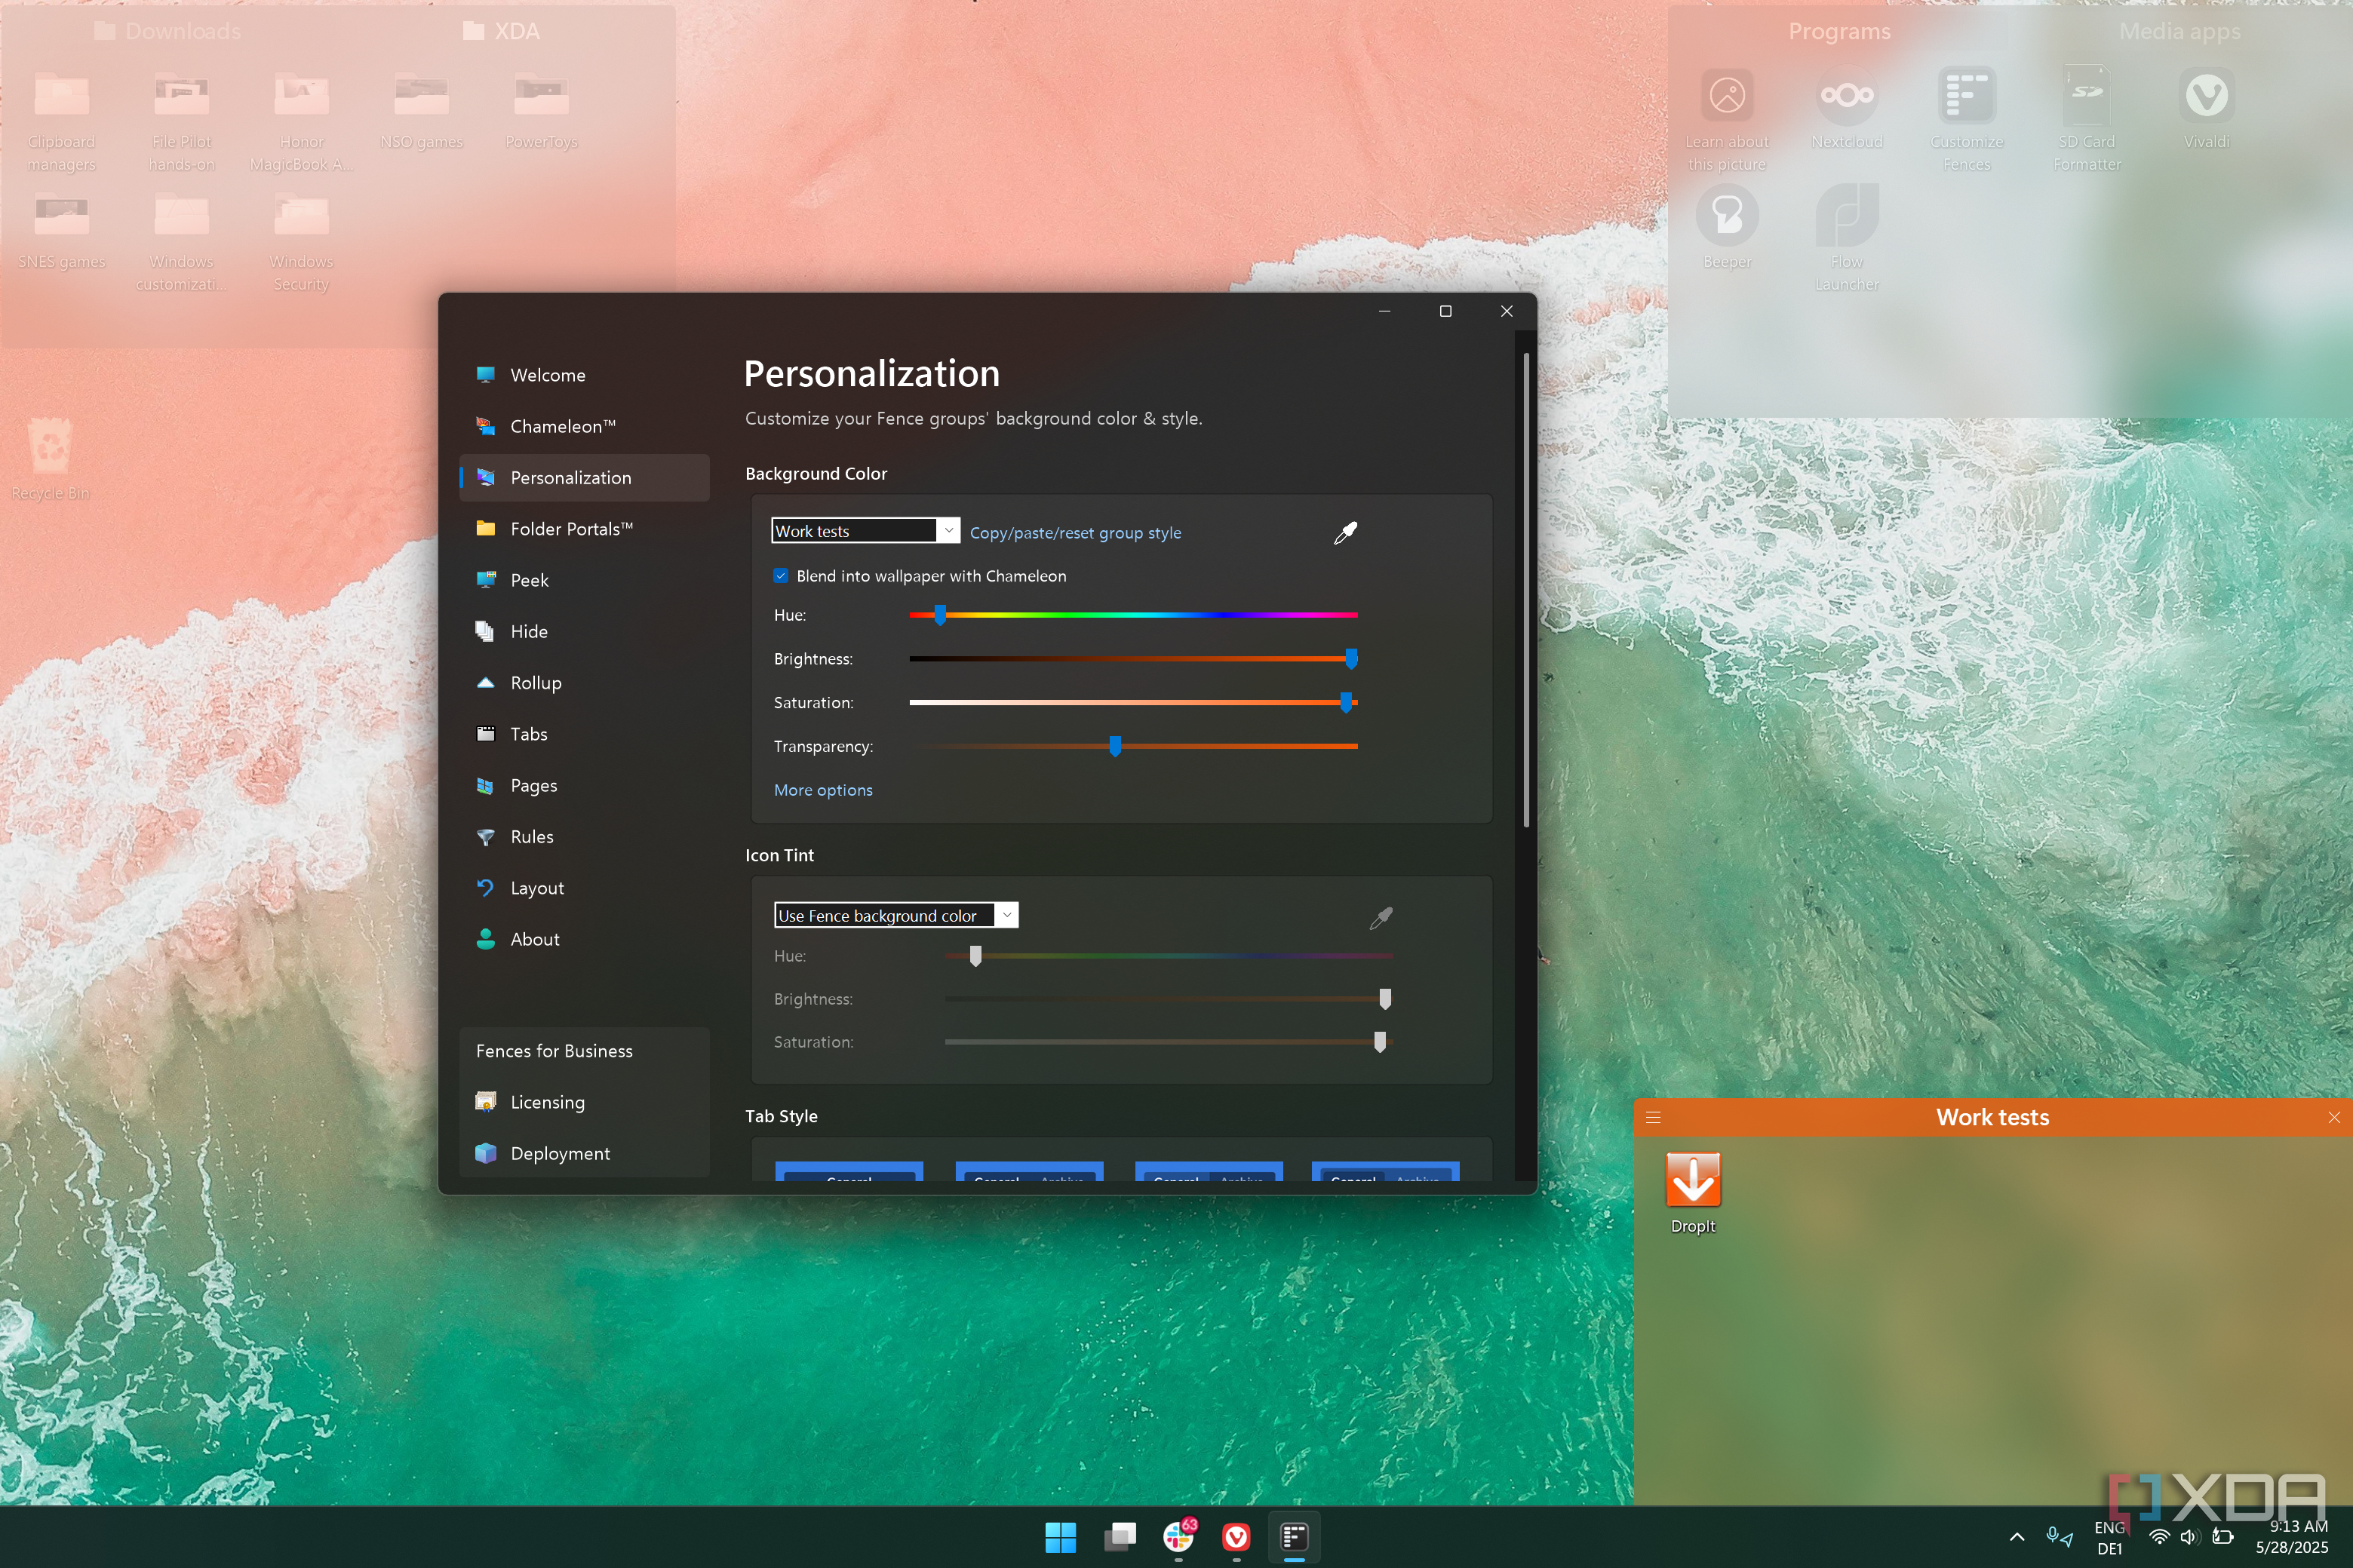Click the background Brightness slider

(x=1133, y=659)
